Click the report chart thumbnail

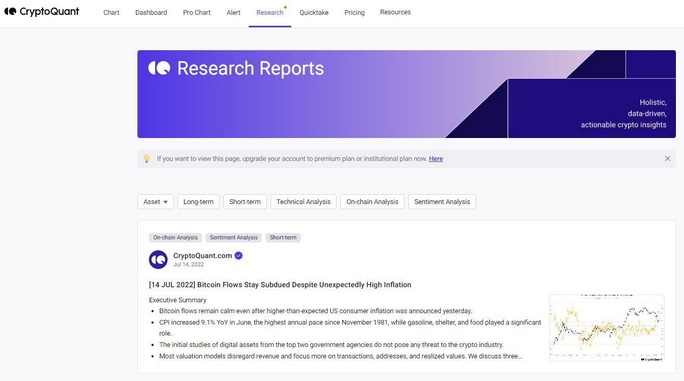pos(607,328)
